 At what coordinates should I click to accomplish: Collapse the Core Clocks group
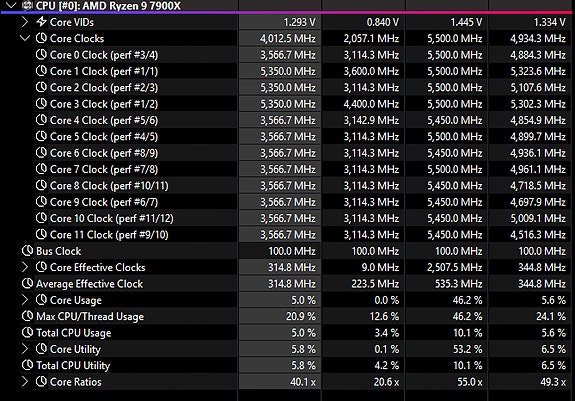(x=25, y=38)
